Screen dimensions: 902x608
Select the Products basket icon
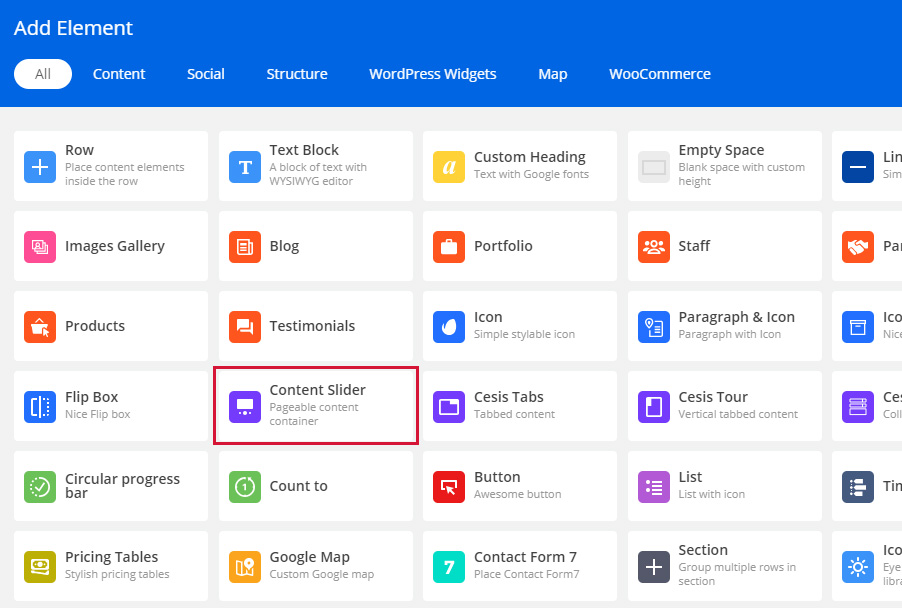pos(40,326)
